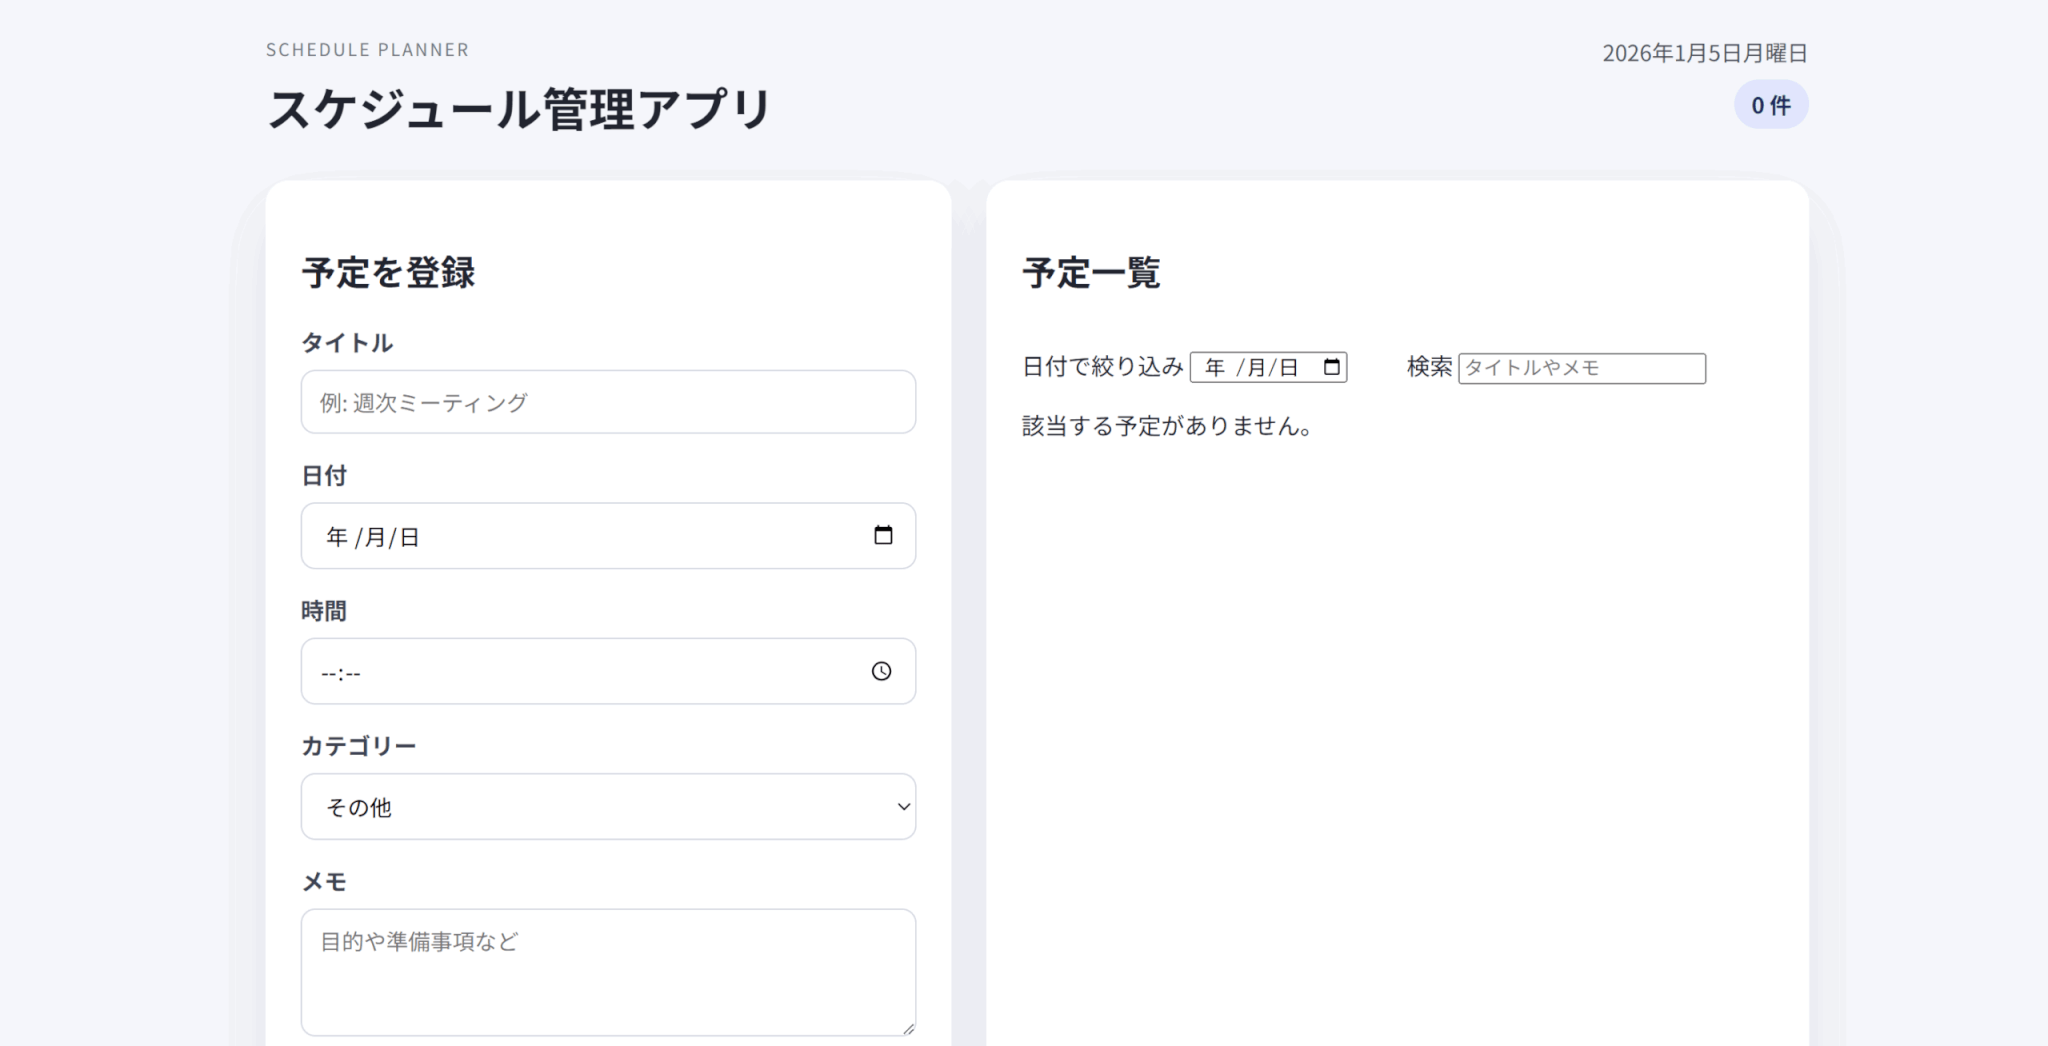Select the hours segment of the 時間 field
The width and height of the screenshot is (2048, 1046).
tap(328, 673)
